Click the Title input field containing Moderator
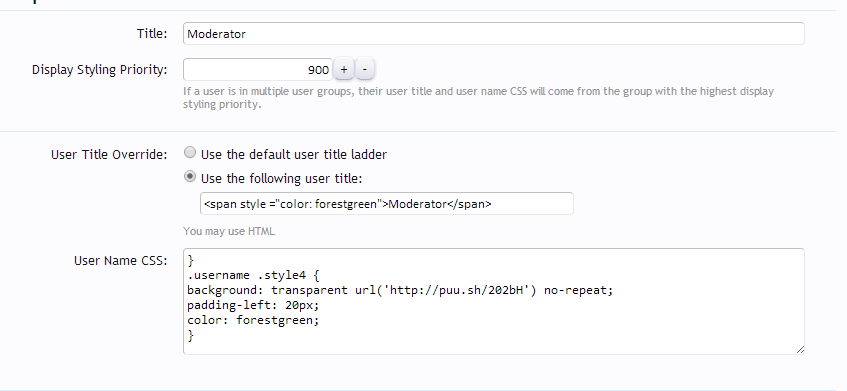The image size is (847, 391). pos(494,33)
